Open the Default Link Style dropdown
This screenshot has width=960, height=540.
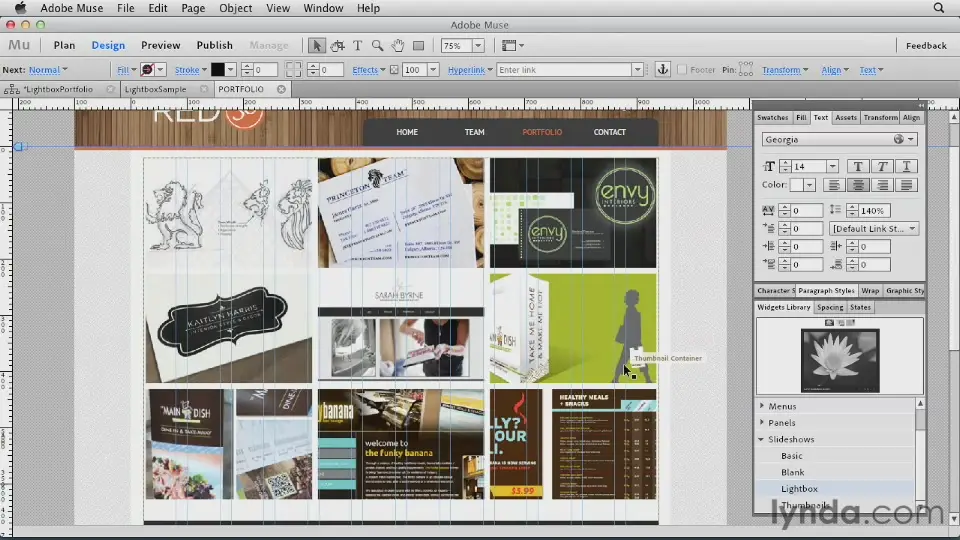pyautogui.click(x=874, y=228)
